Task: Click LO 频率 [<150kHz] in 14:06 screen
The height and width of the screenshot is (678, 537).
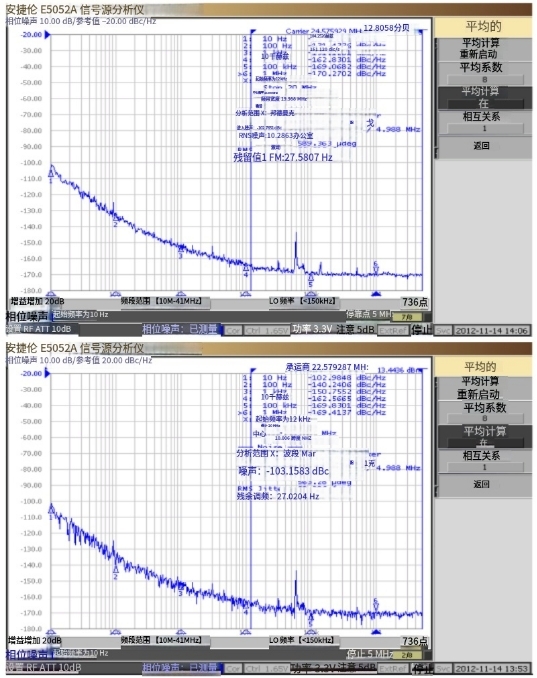Action: coord(302,301)
